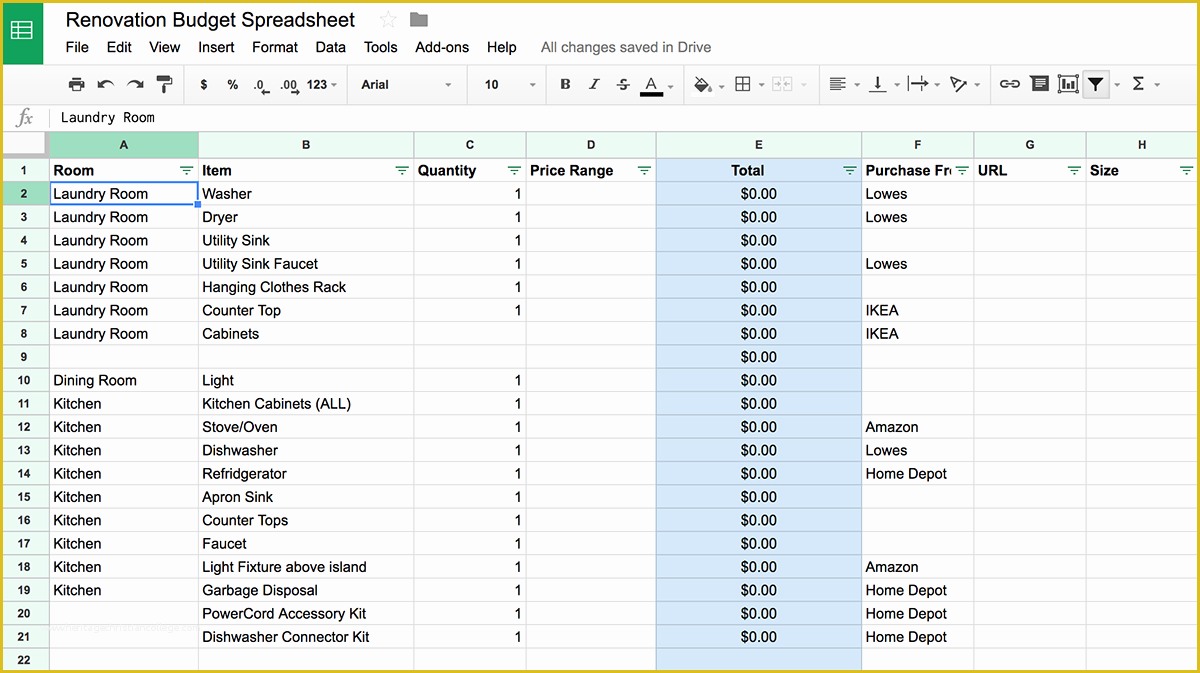Click the 'Dishwasher Connector Kit' cell
The height and width of the screenshot is (673, 1200).
click(306, 637)
